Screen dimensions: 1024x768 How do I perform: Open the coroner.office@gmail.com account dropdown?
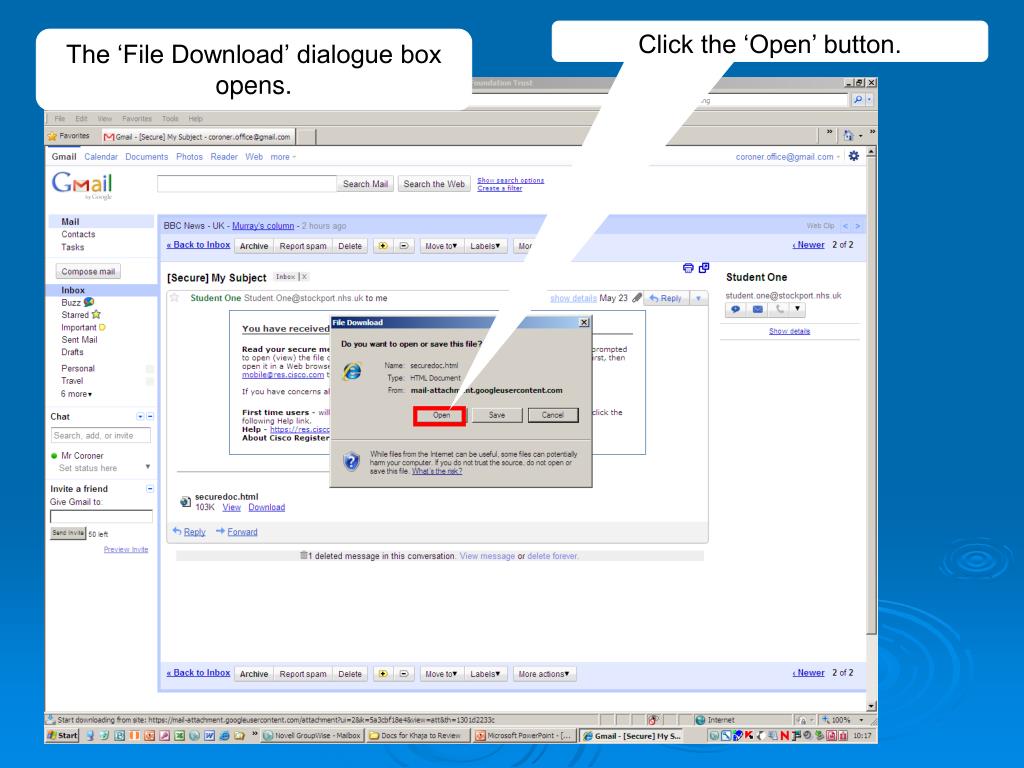[788, 157]
